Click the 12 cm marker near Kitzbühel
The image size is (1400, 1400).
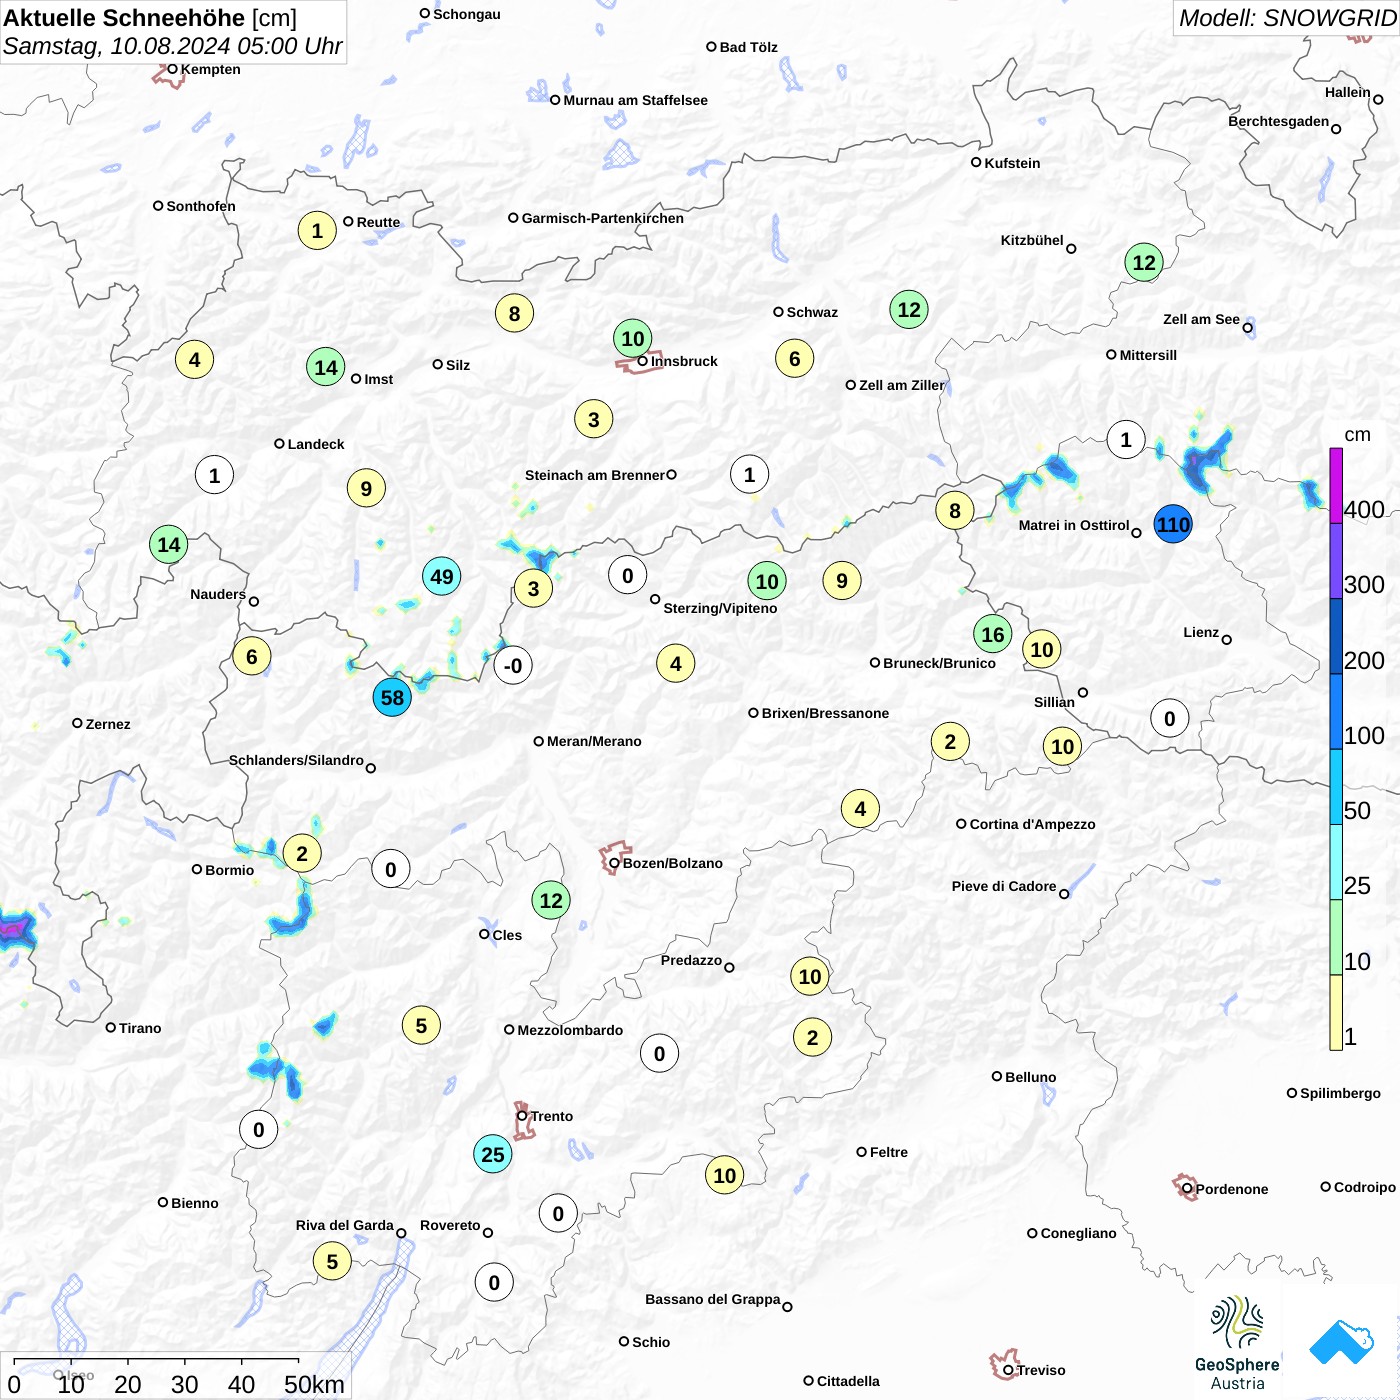(1144, 263)
